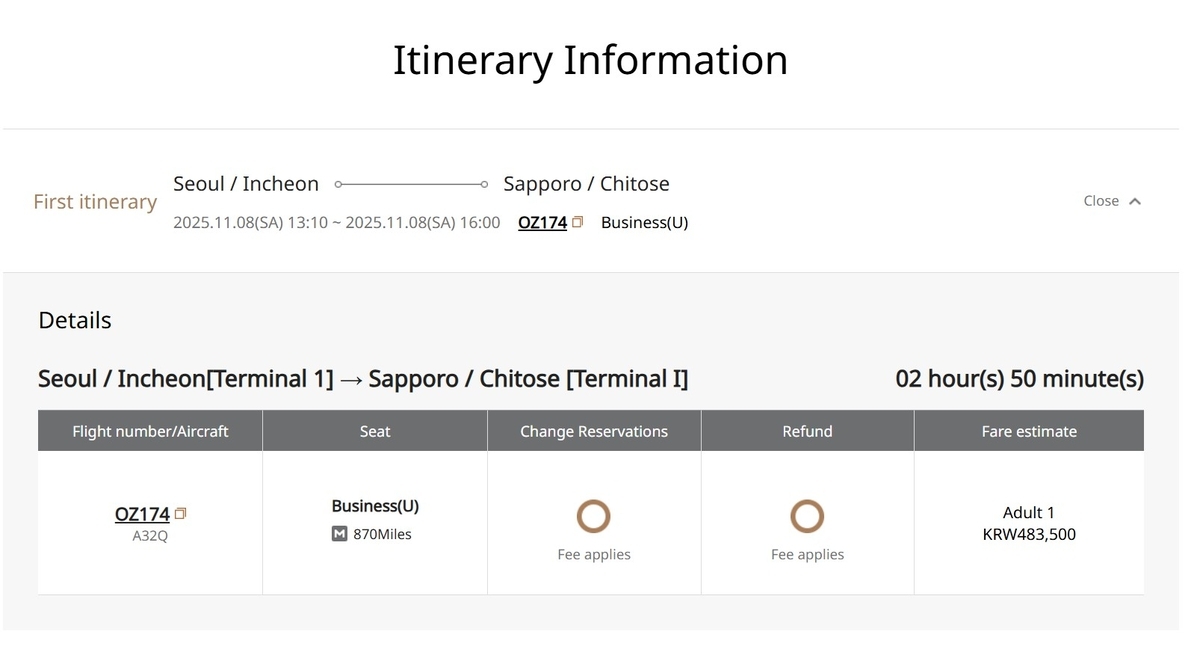1200x667 pixels.
Task: Select the Seat column header
Action: (x=375, y=431)
